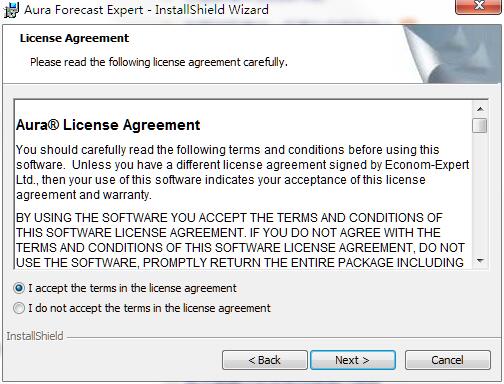Go back with the Back button
The height and width of the screenshot is (384, 504).
(x=265, y=360)
